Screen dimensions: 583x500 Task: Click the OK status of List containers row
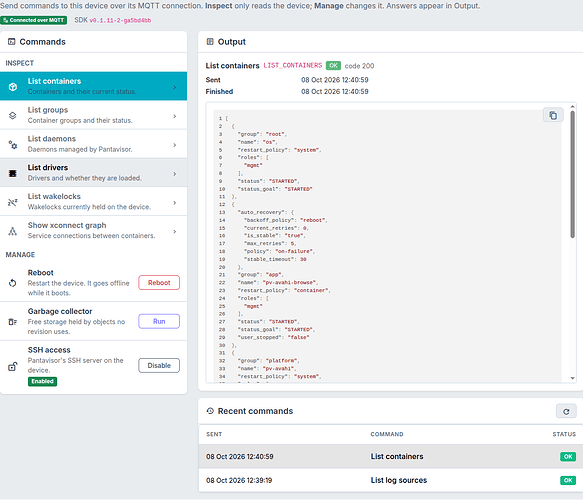568,457
